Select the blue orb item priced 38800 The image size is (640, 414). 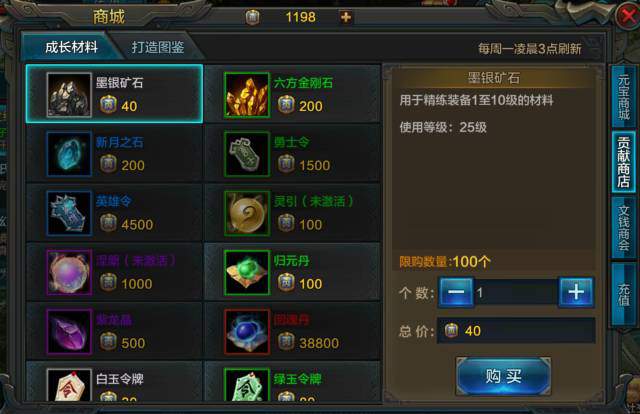tap(247, 332)
